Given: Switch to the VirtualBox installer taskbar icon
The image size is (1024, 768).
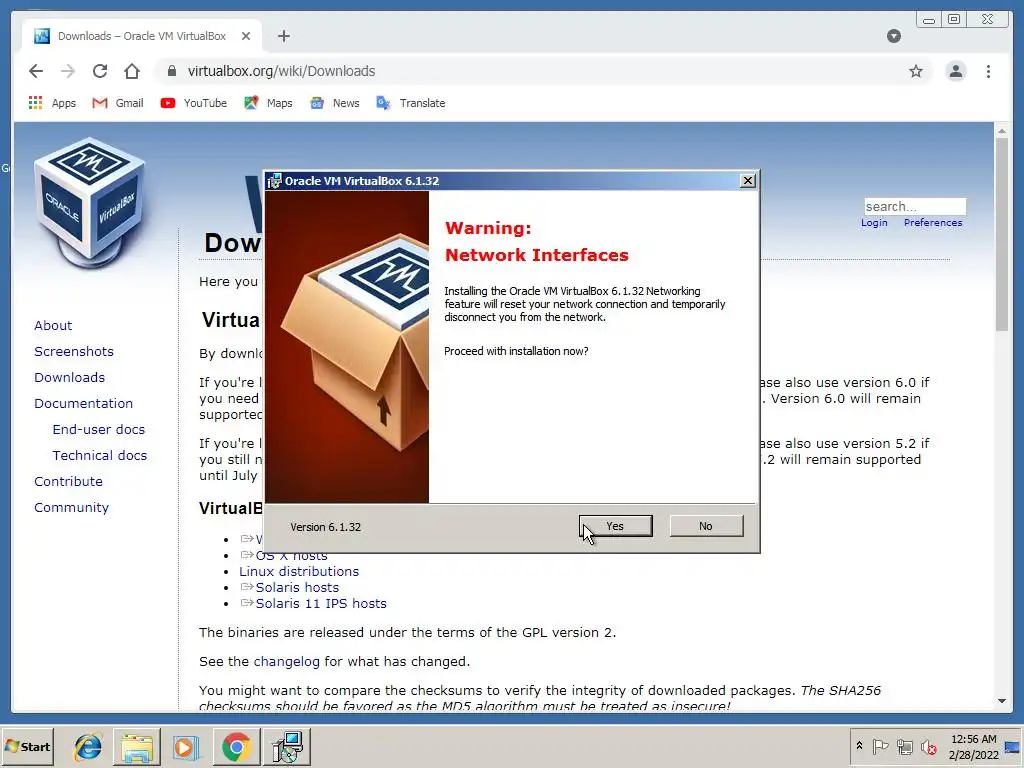Looking at the screenshot, I should 287,746.
